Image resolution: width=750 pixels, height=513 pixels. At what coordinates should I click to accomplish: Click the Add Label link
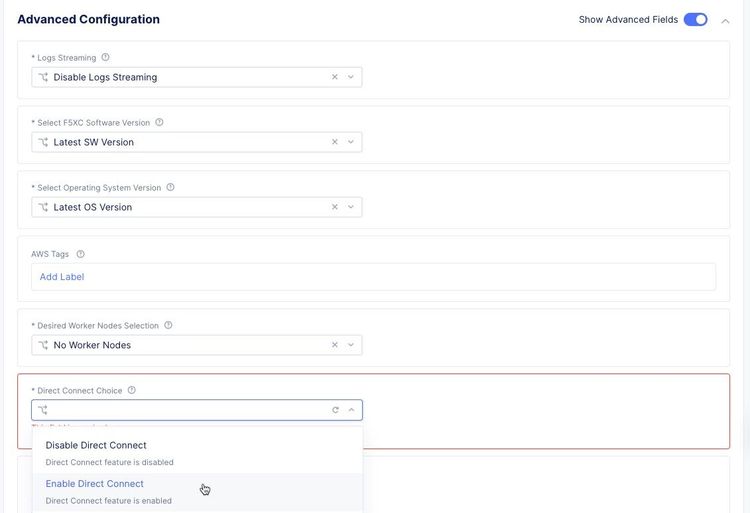click(62, 277)
